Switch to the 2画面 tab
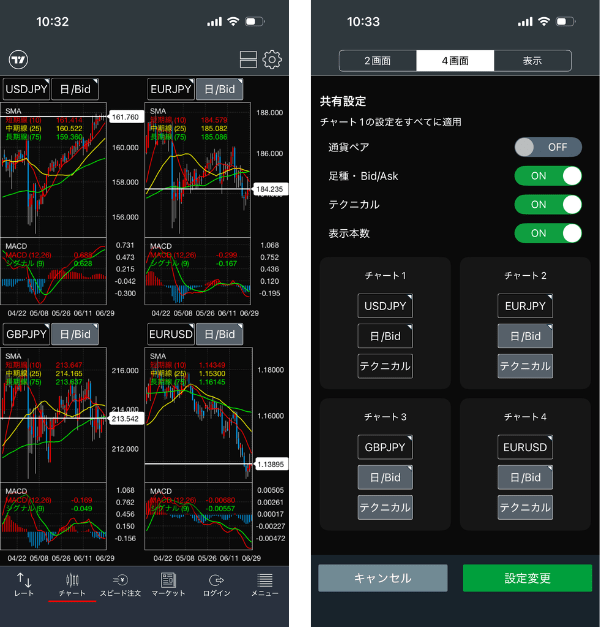600x627 pixels. pyautogui.click(x=378, y=61)
